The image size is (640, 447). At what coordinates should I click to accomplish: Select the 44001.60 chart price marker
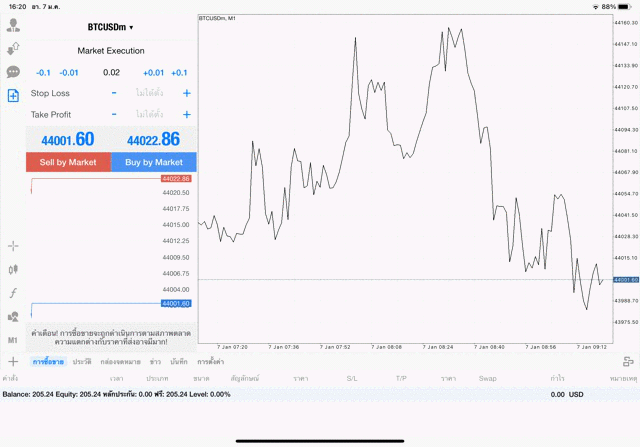626,280
